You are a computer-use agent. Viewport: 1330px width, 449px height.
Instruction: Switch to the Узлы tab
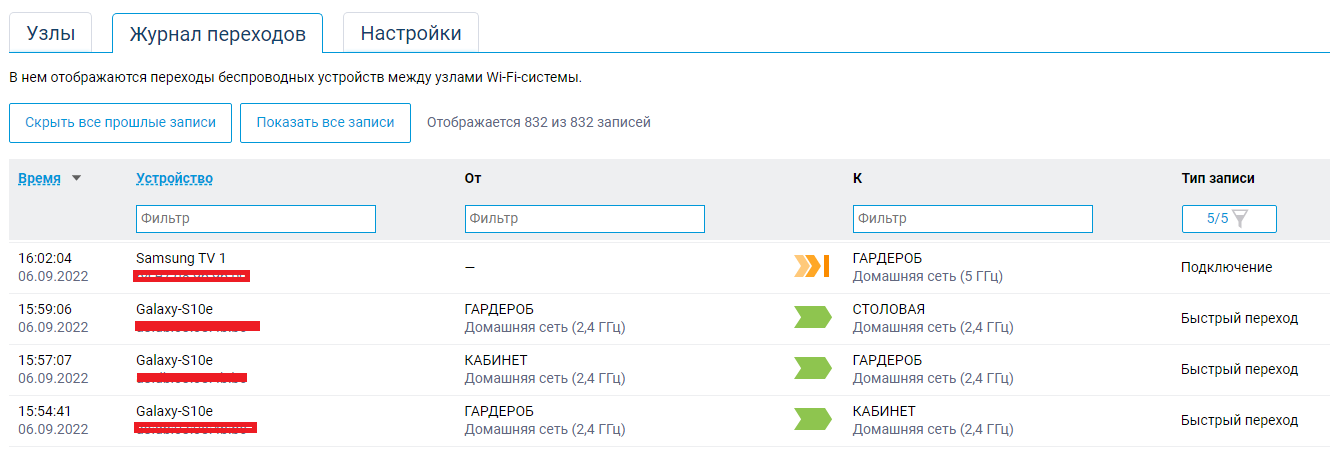tap(50, 33)
